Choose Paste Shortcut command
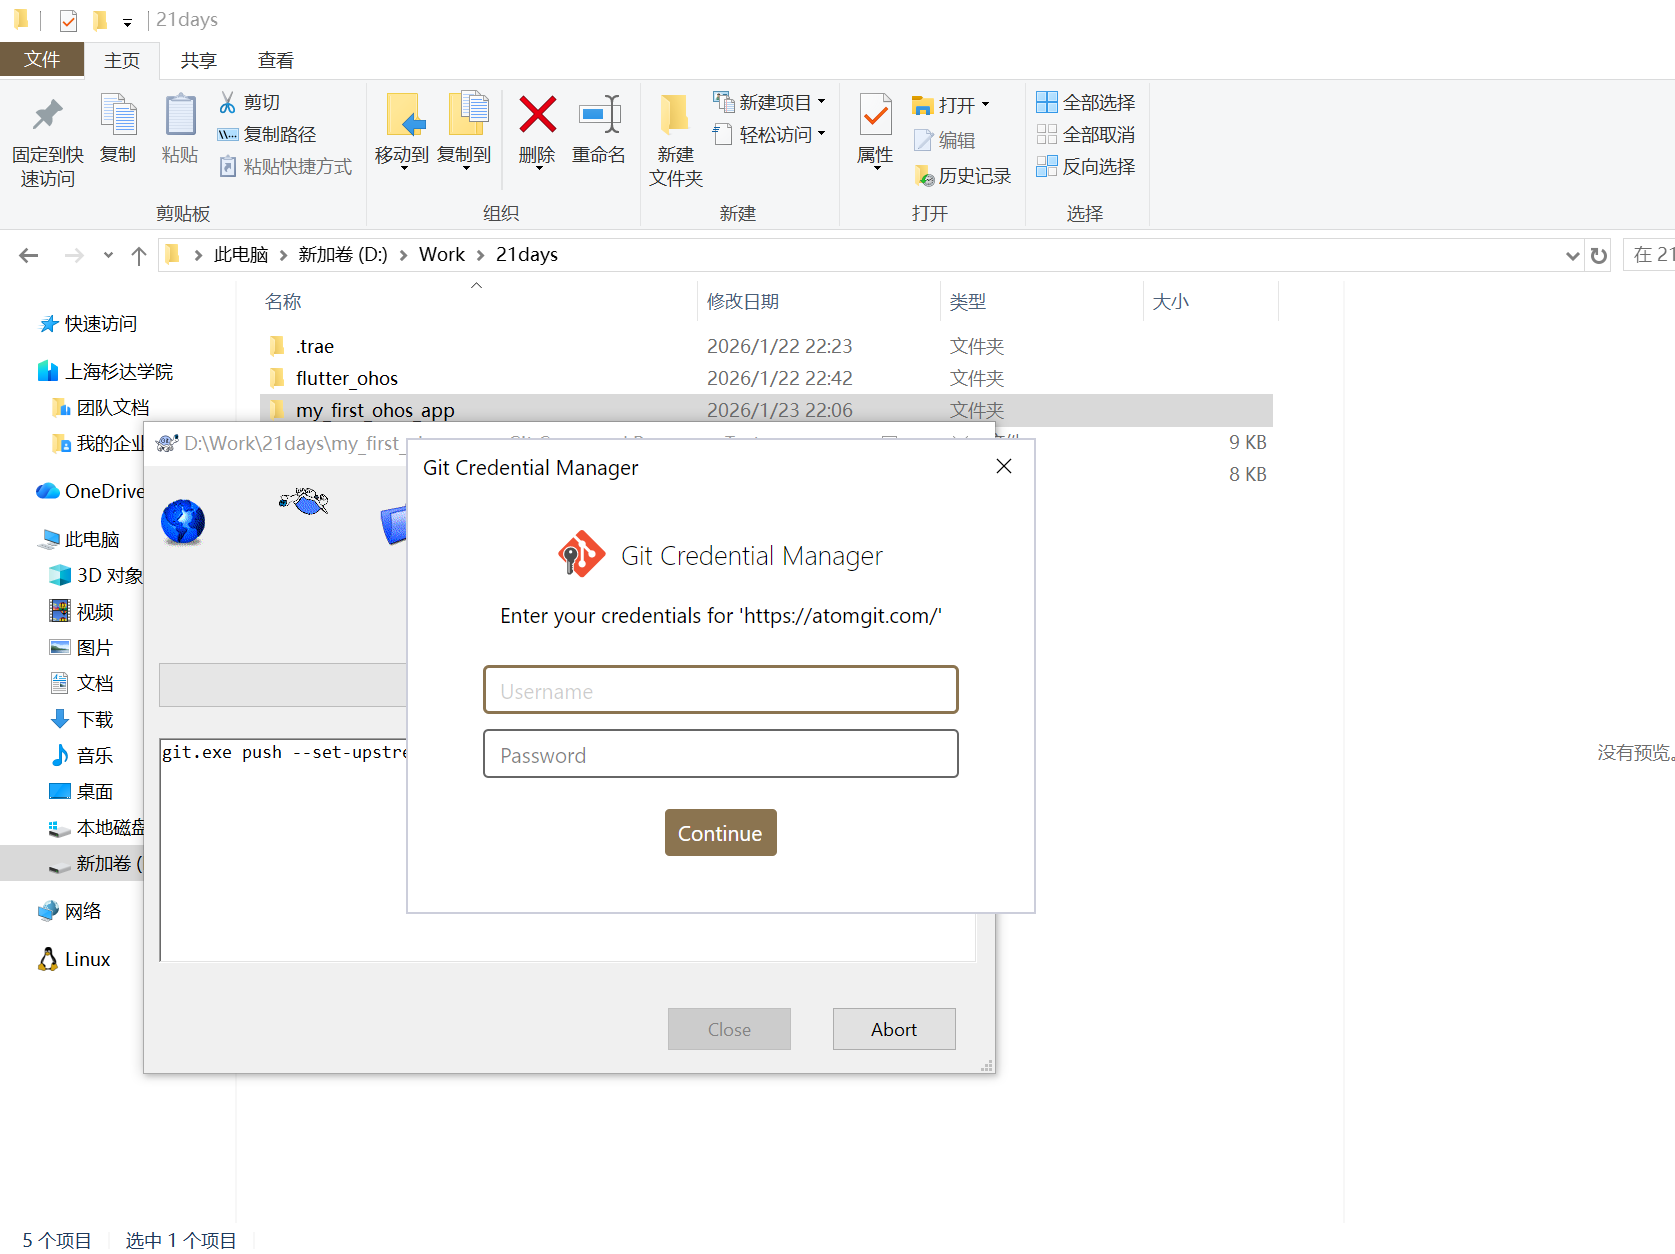Viewport: 1675px width, 1254px height. (x=285, y=166)
